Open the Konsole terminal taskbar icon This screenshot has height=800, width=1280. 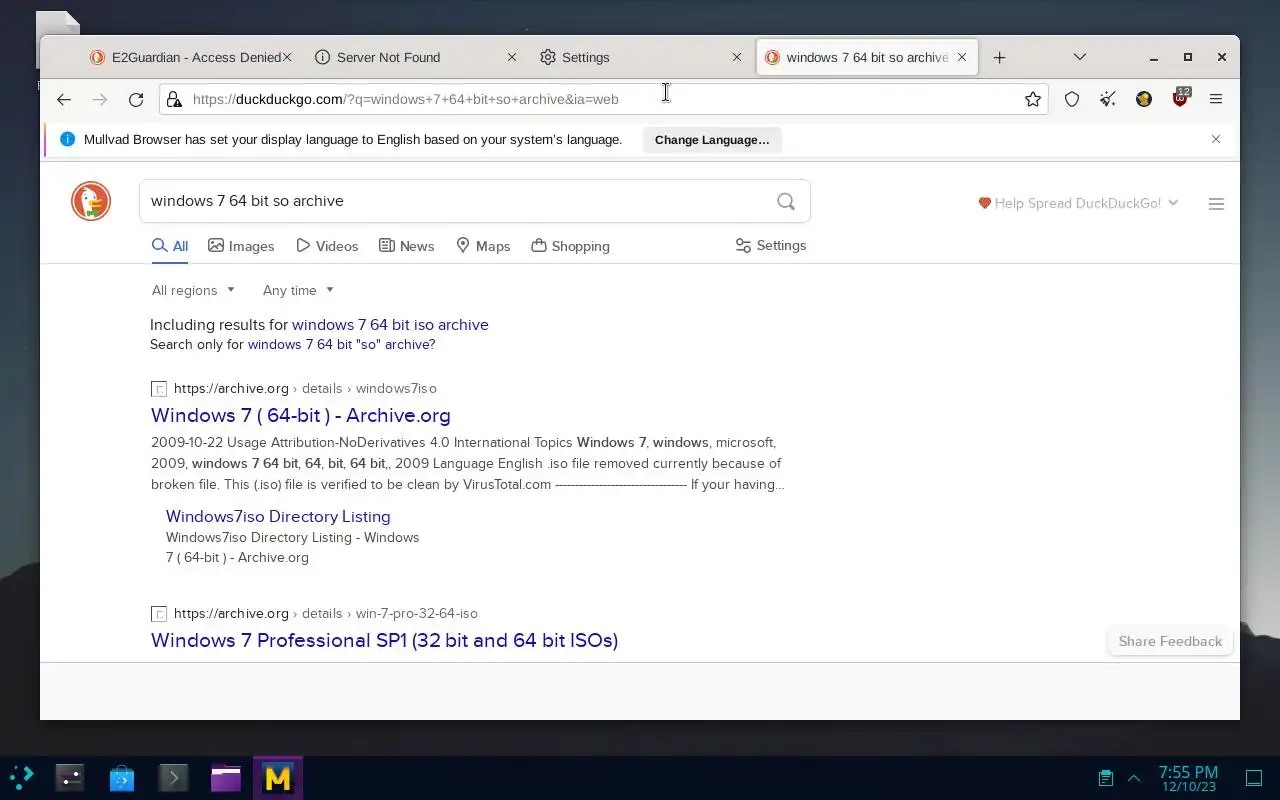click(x=174, y=777)
